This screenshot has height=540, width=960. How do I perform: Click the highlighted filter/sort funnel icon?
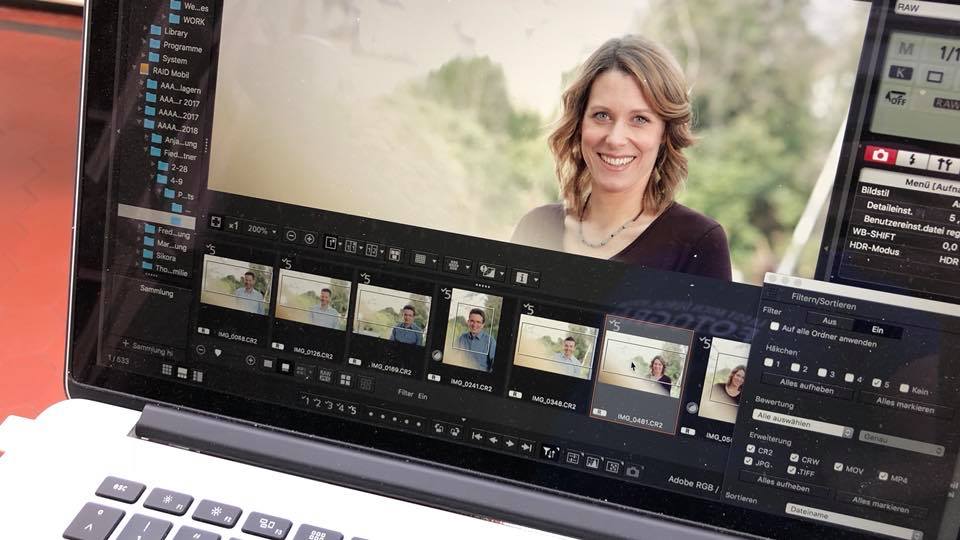tap(550, 453)
